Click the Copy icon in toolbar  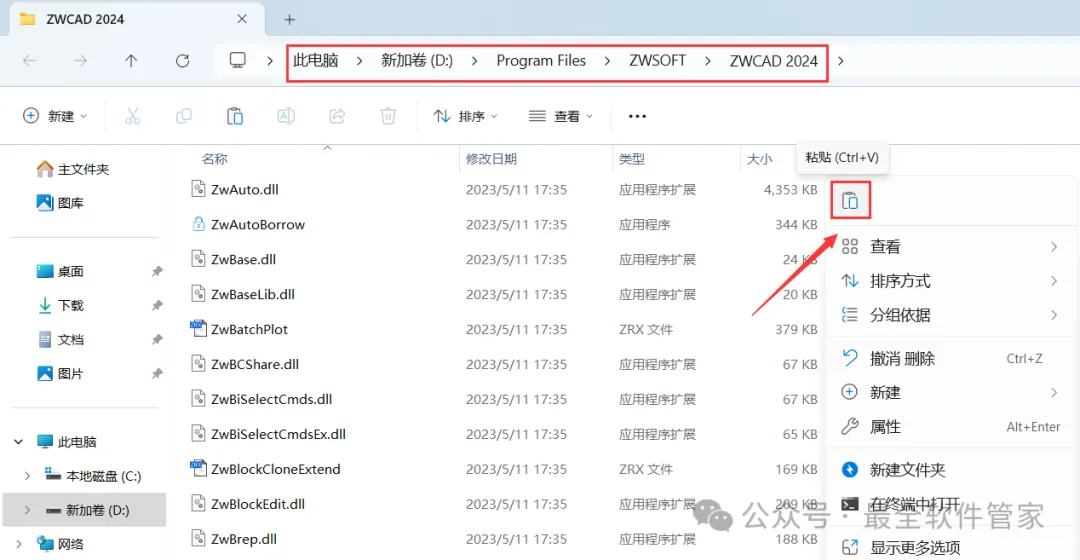(x=183, y=116)
